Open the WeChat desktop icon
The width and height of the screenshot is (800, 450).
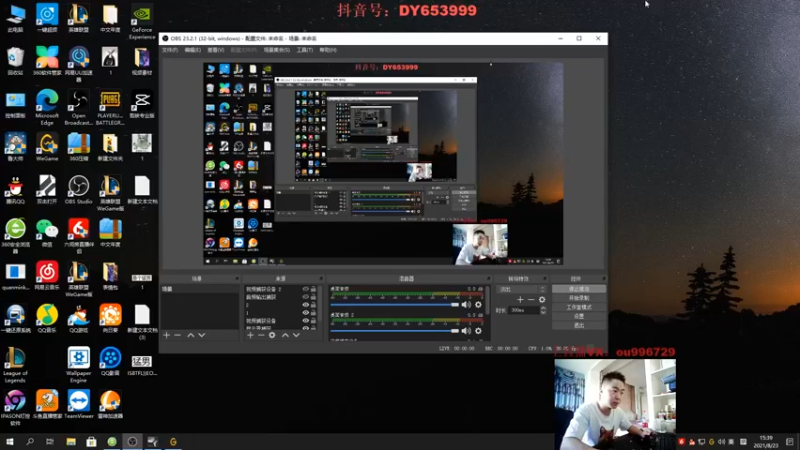click(x=47, y=233)
